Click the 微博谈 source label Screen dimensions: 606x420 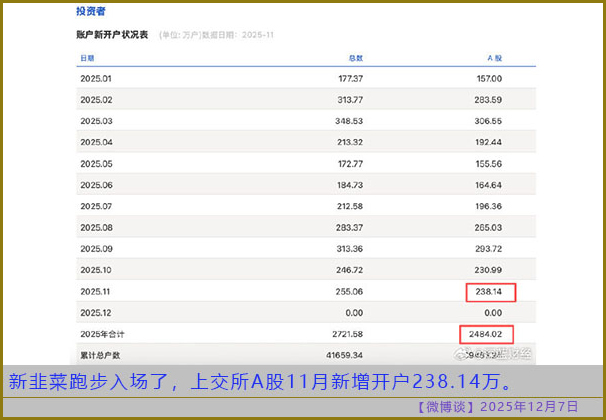[448, 406]
